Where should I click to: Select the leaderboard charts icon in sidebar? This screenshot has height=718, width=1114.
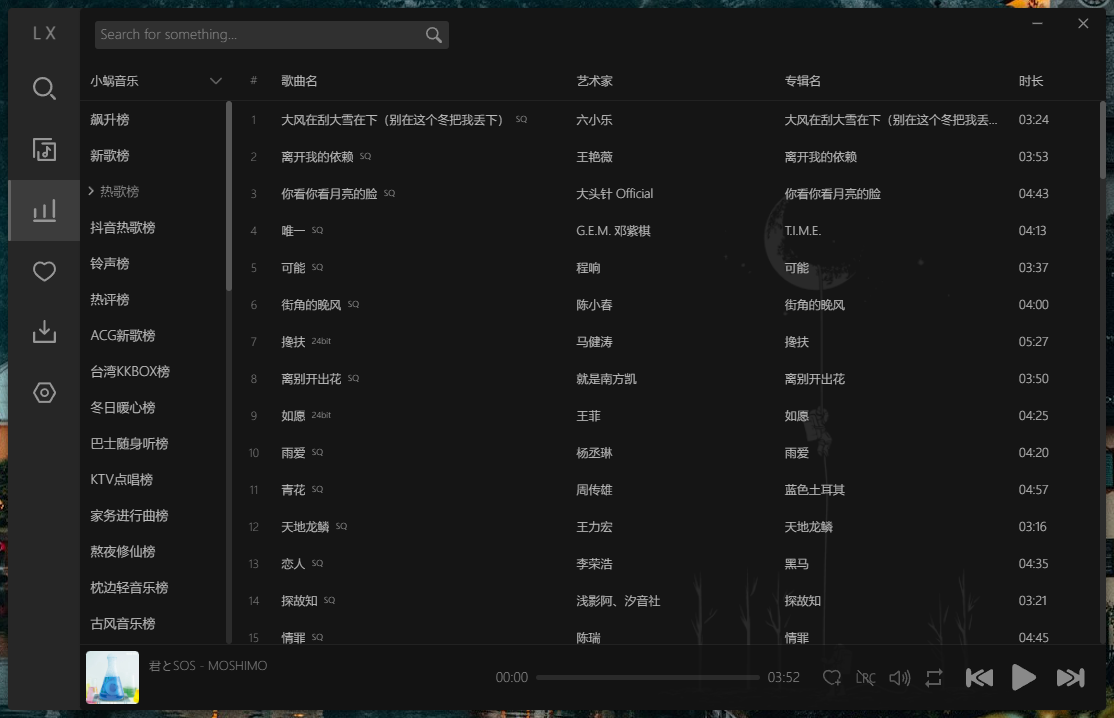click(x=44, y=210)
